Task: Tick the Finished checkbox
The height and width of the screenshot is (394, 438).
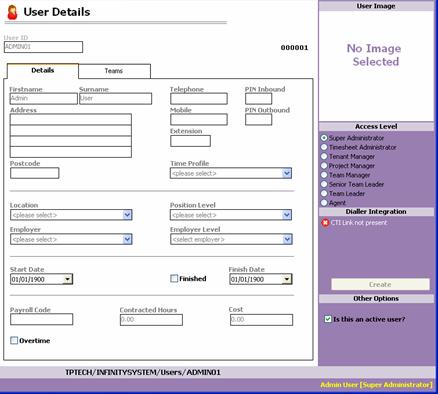Action: [174, 278]
